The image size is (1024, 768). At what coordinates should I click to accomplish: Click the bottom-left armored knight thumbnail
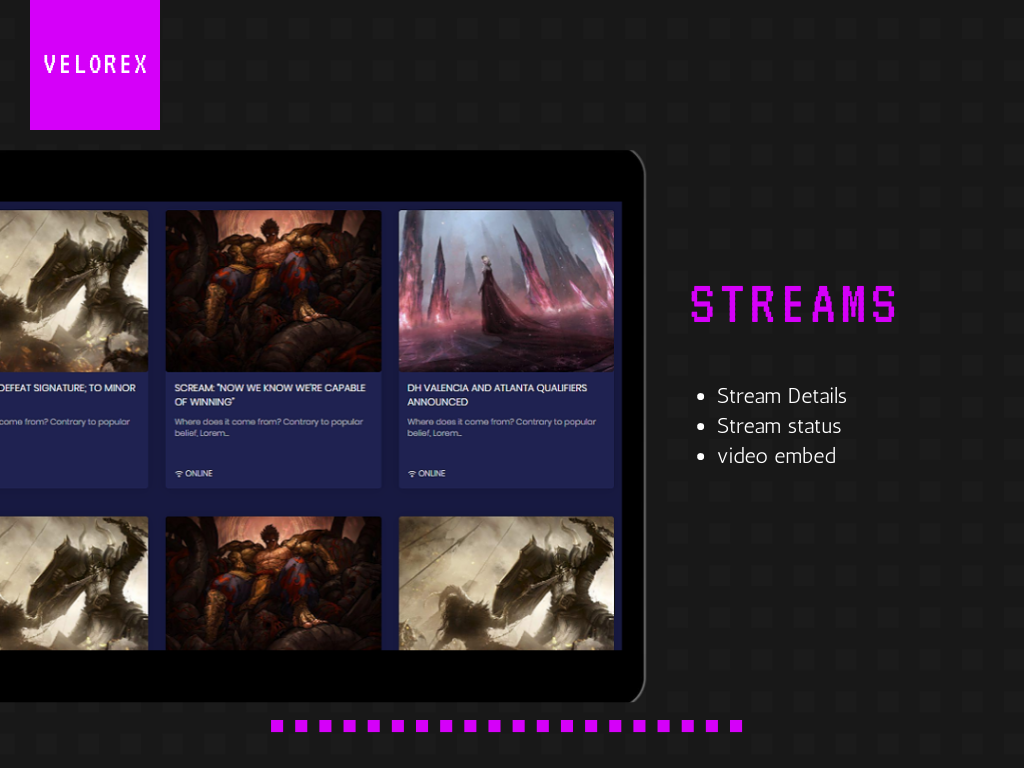[74, 583]
